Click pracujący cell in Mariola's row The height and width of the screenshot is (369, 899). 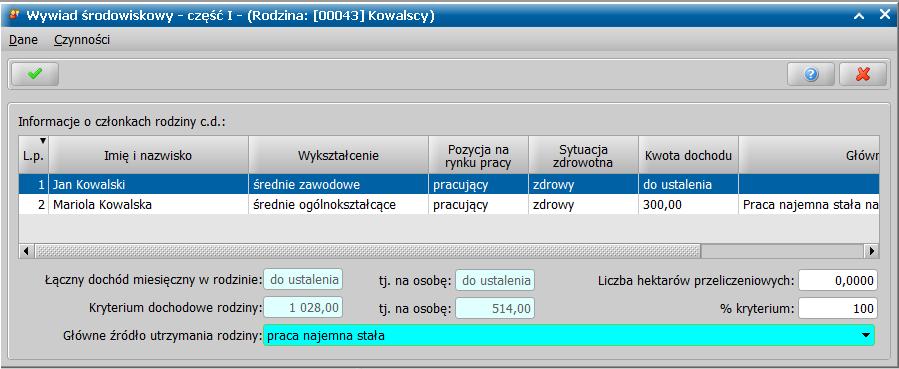(x=478, y=205)
